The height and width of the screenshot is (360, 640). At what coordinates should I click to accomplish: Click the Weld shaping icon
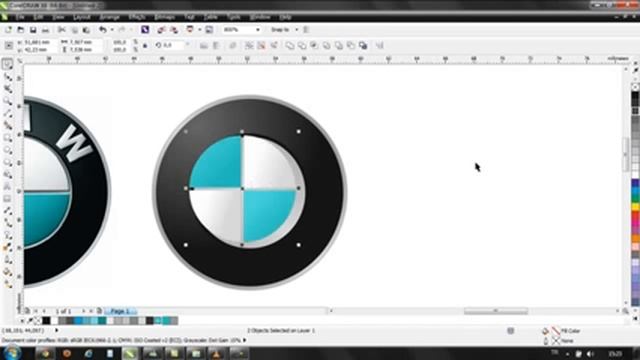pos(290,45)
